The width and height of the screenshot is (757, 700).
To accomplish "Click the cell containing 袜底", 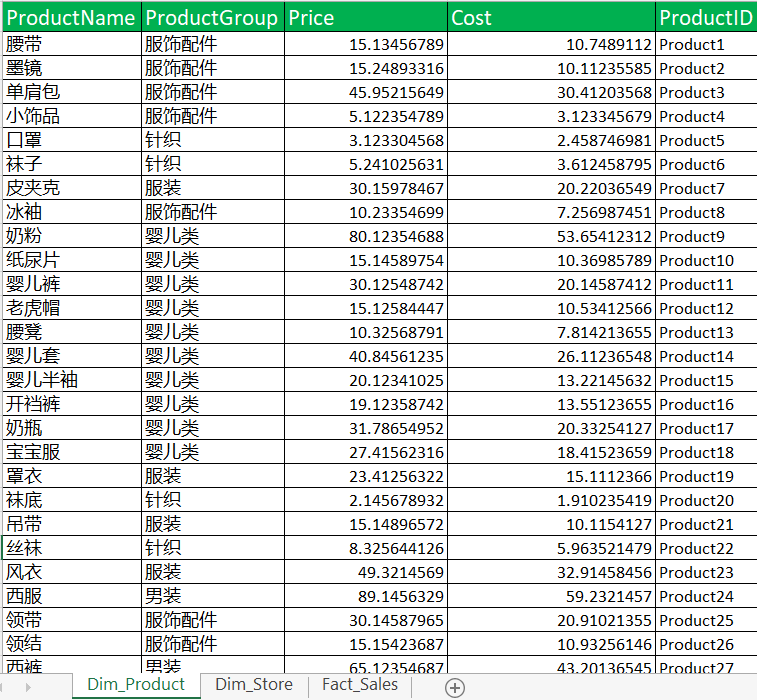I will click(x=72, y=500).
